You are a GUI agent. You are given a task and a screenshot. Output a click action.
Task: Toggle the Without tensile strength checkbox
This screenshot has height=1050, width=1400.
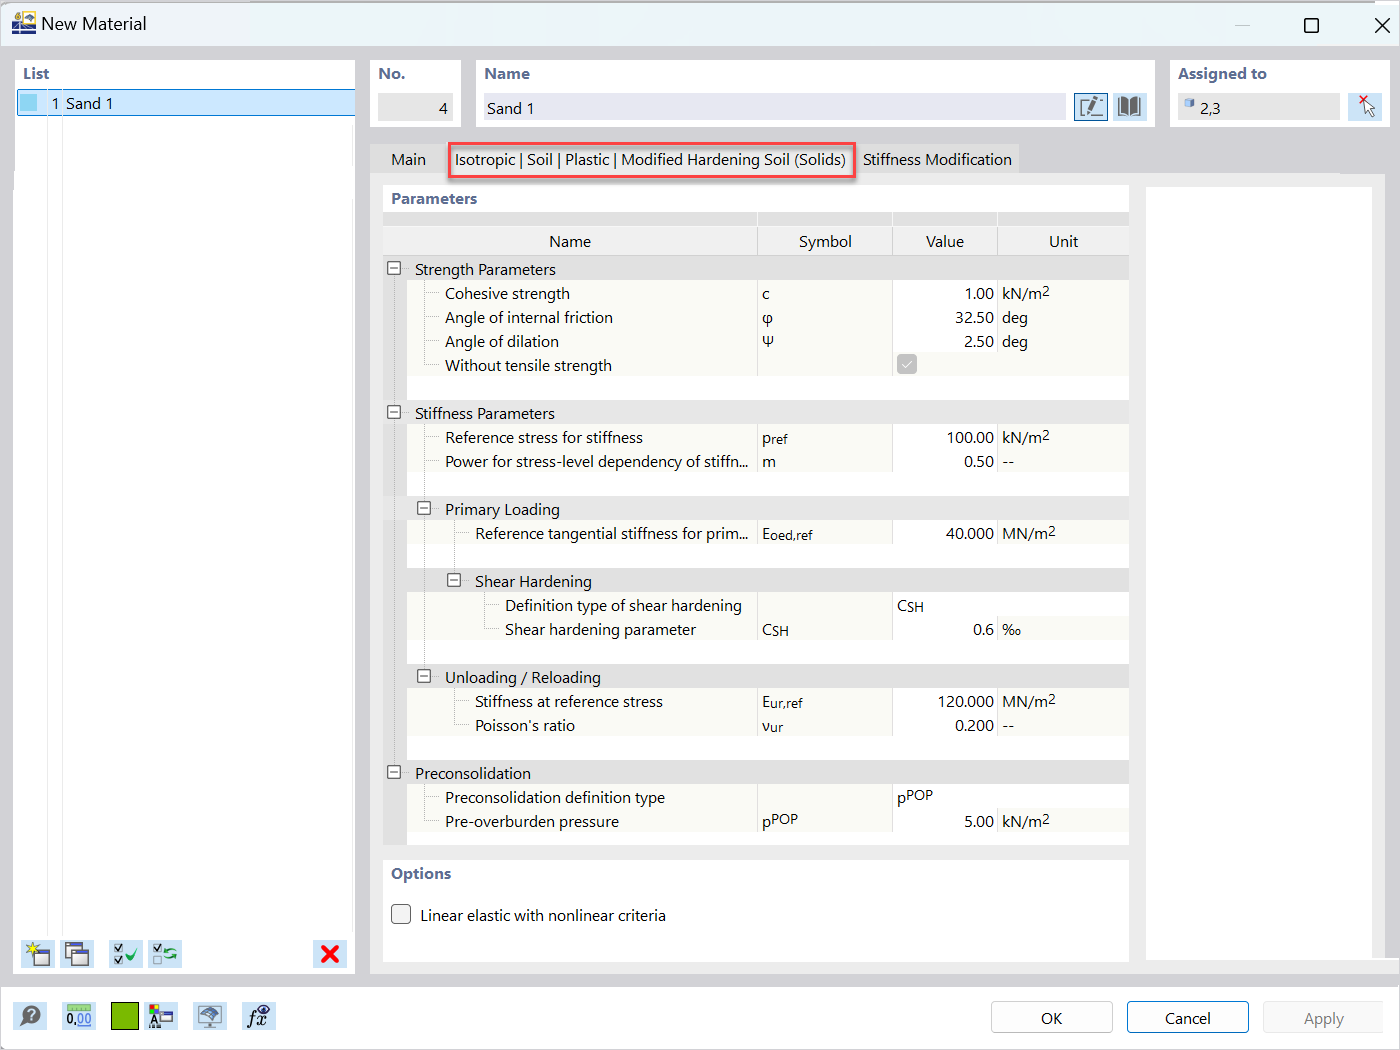tap(906, 364)
